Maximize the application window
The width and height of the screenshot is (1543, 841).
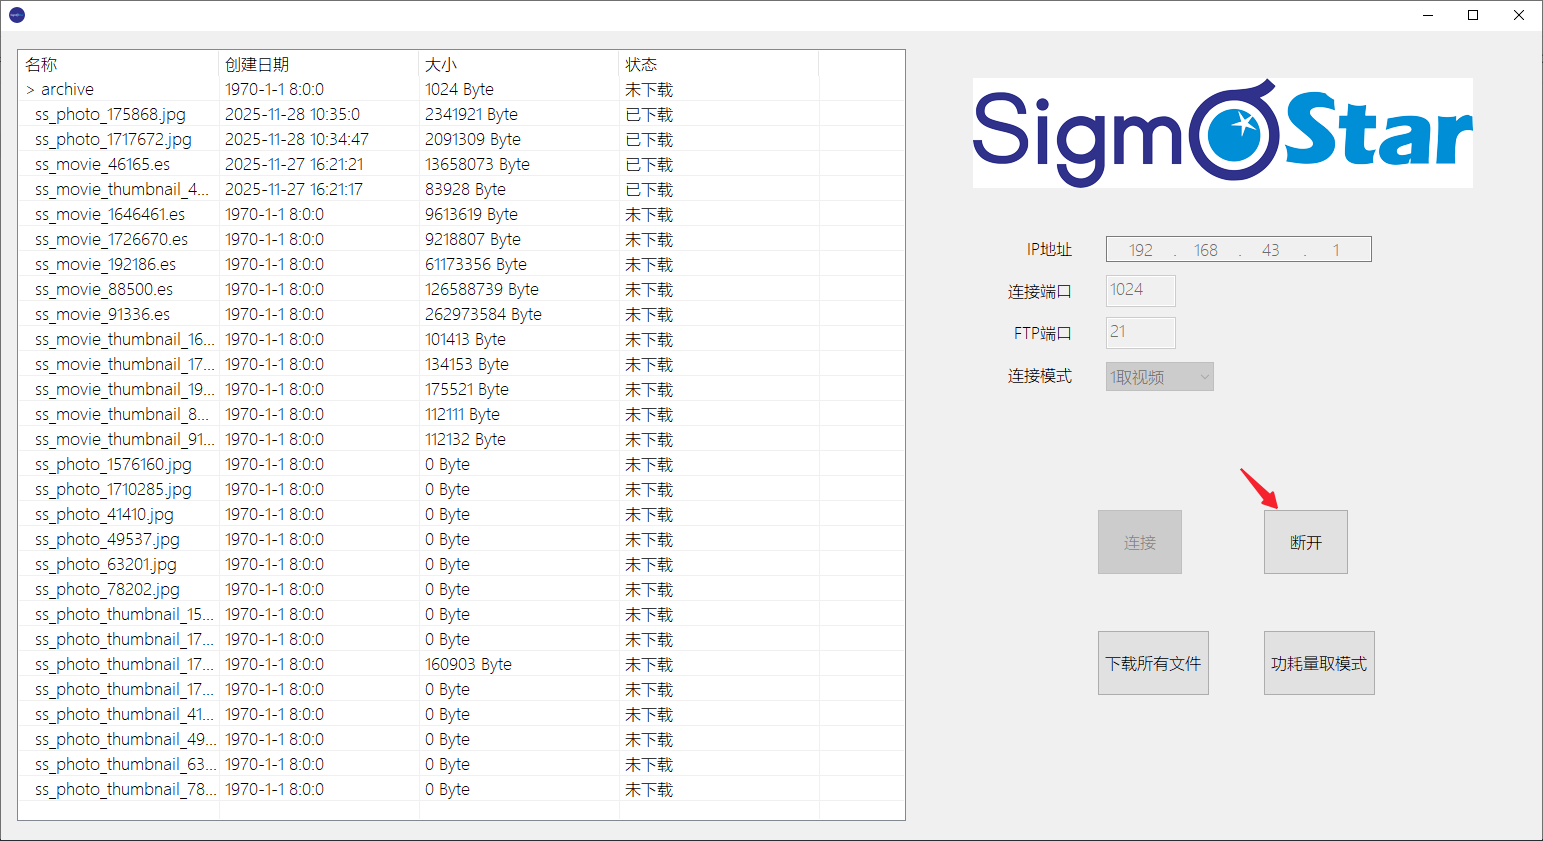[1472, 15]
